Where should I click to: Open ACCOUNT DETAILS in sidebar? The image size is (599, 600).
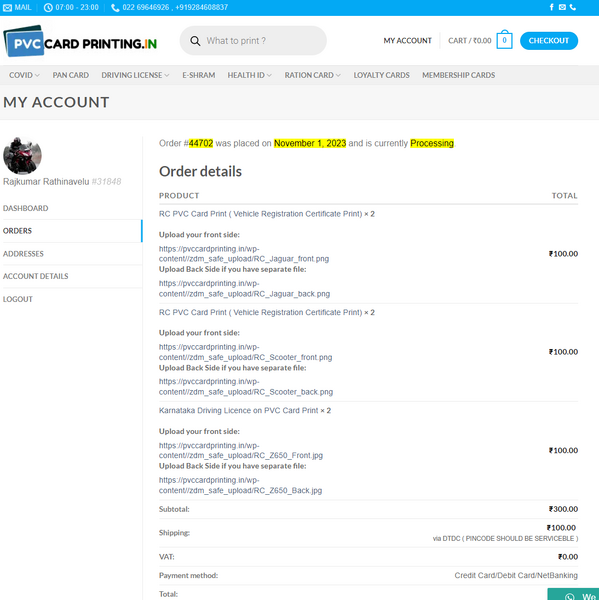tap(36, 276)
